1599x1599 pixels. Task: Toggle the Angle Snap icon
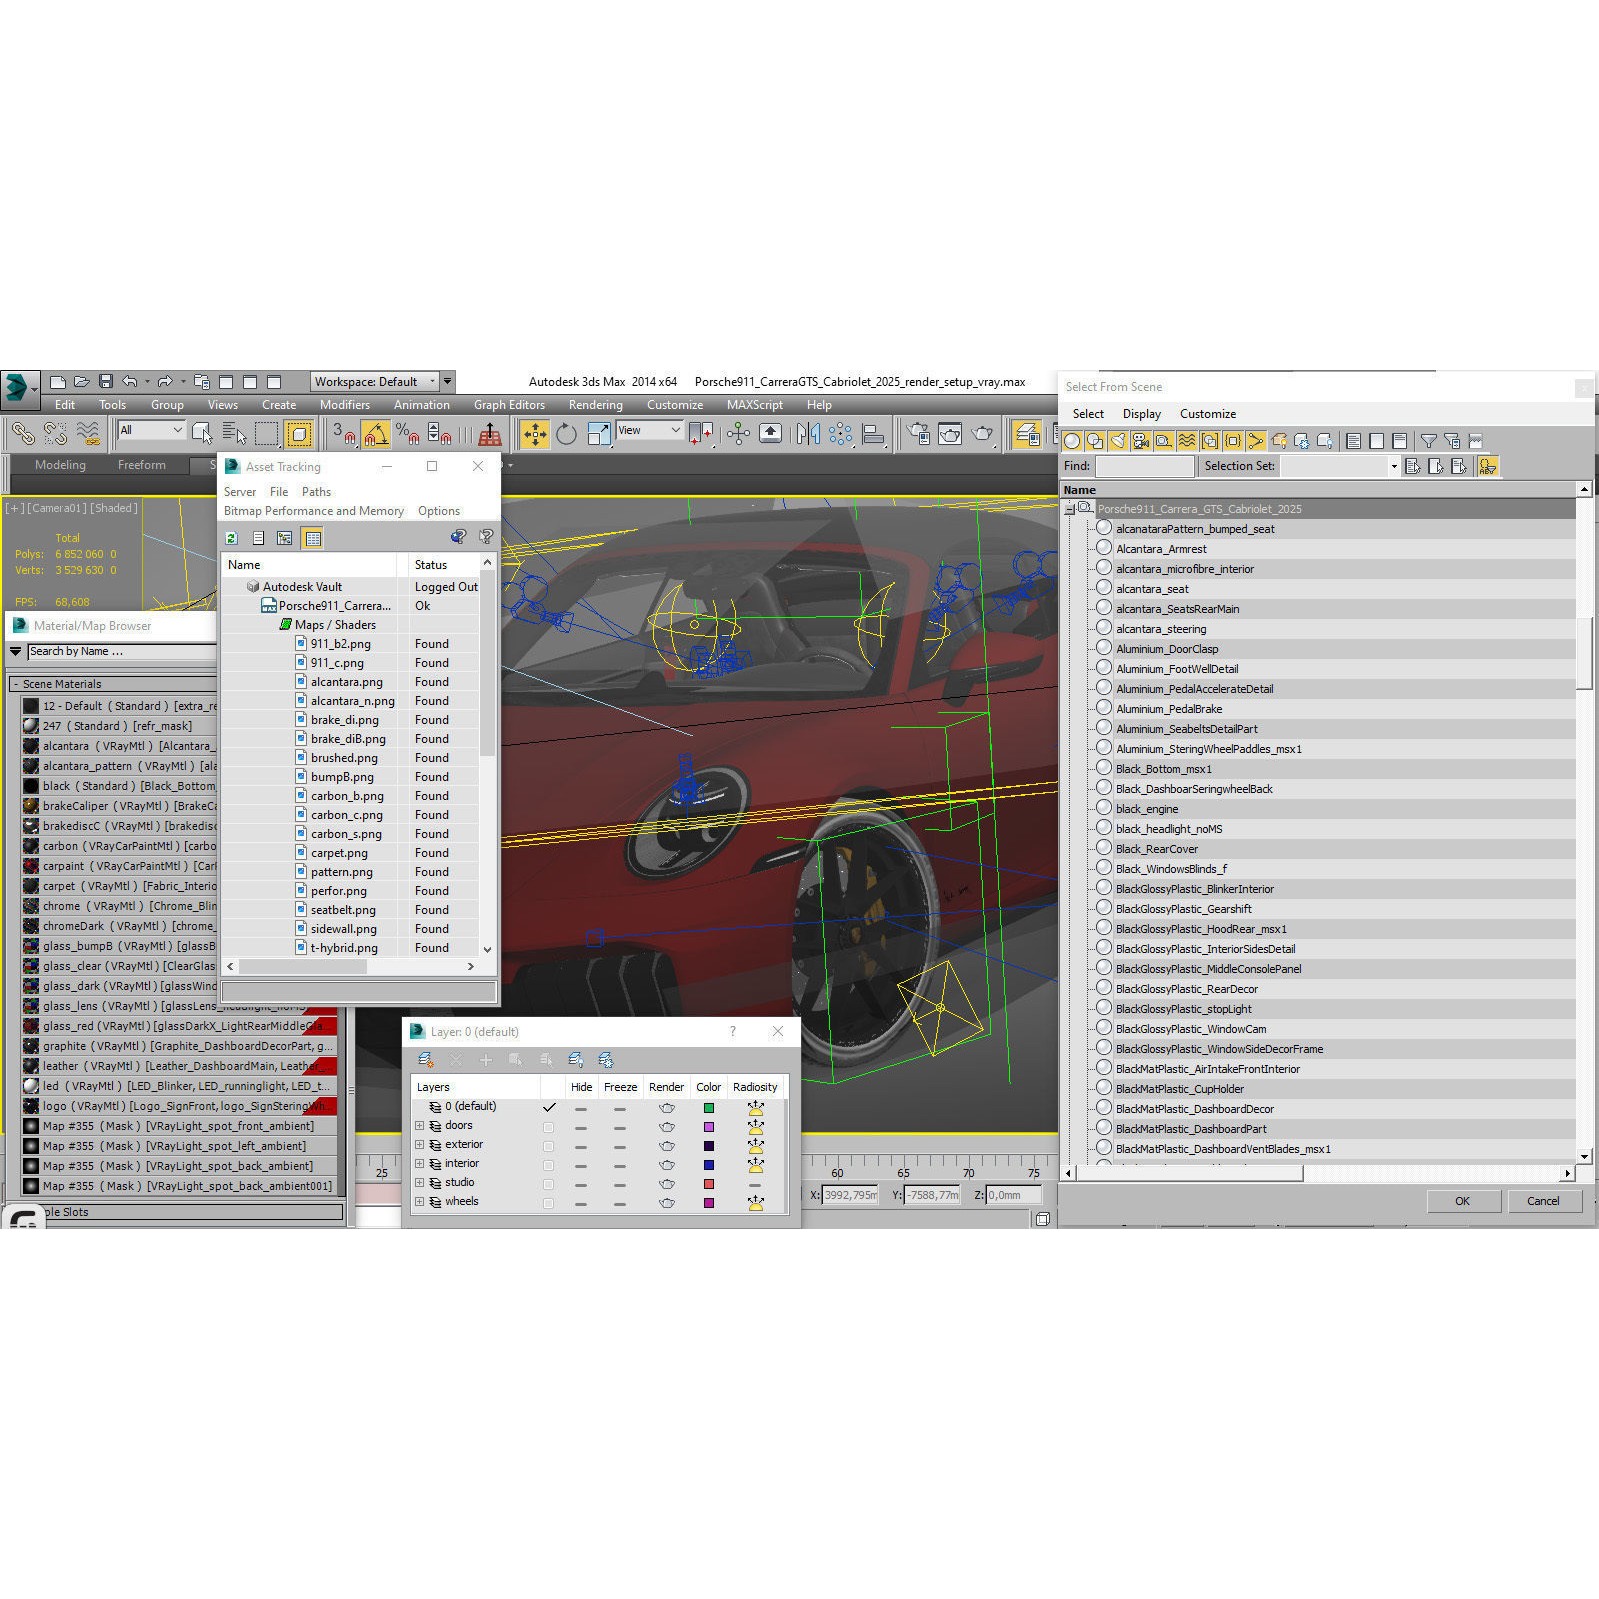(376, 433)
